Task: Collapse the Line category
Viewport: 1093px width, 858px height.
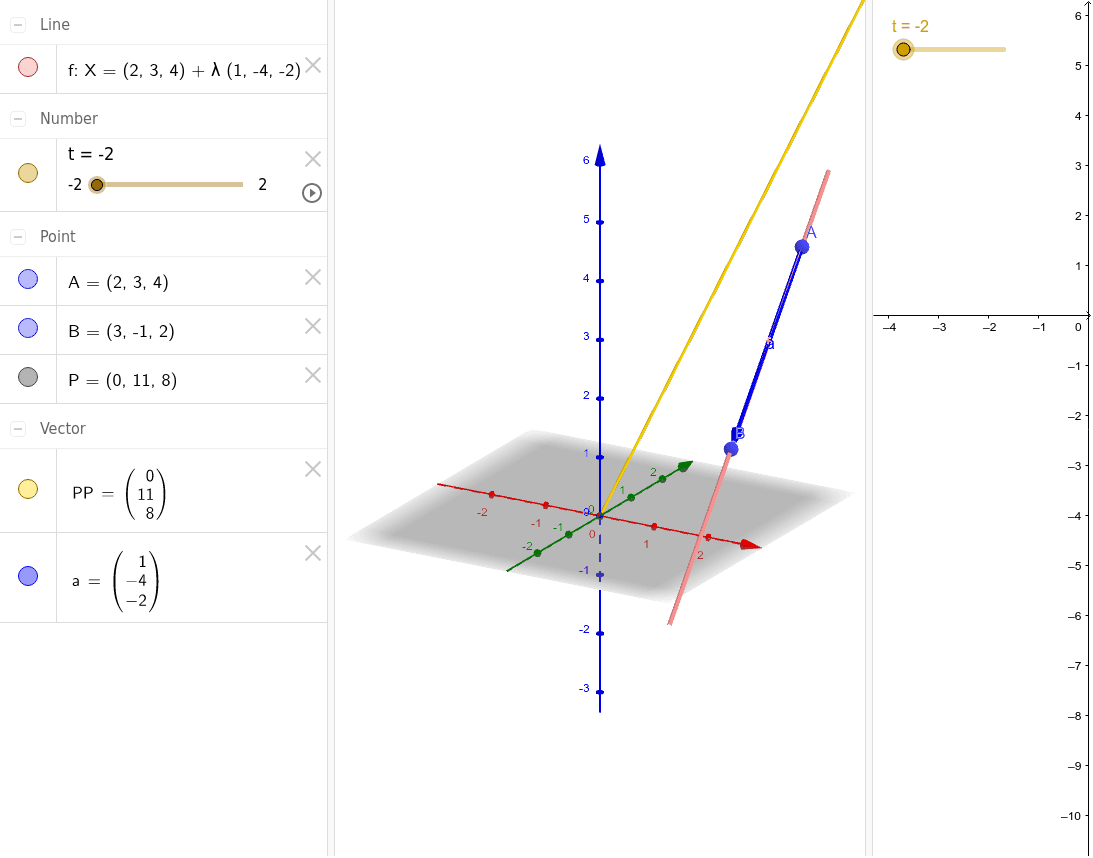Action: click(x=18, y=25)
